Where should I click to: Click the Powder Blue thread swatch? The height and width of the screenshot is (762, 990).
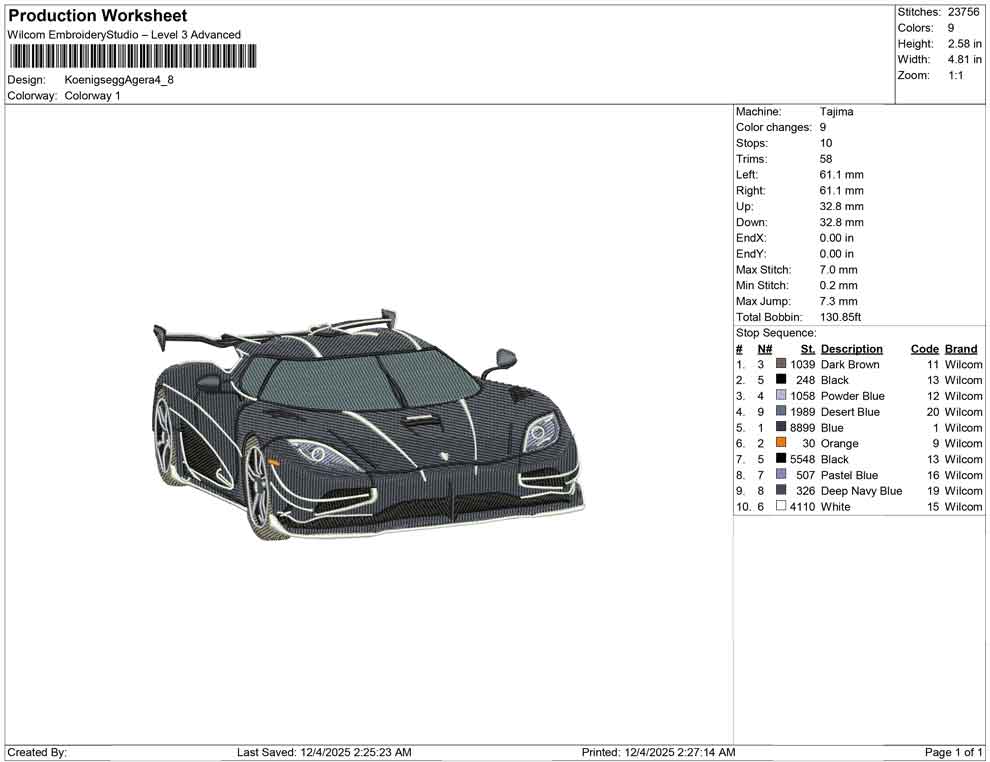pyautogui.click(x=779, y=396)
